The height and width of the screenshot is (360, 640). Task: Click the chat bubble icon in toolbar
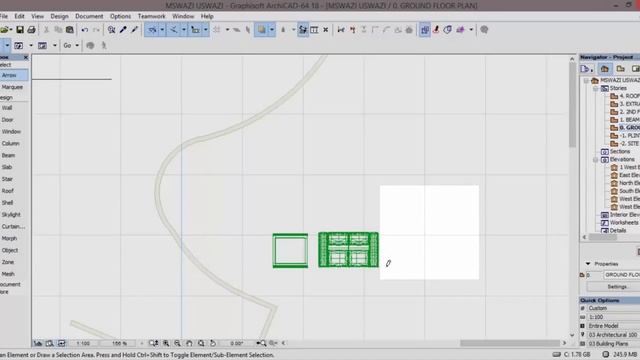(484, 30)
